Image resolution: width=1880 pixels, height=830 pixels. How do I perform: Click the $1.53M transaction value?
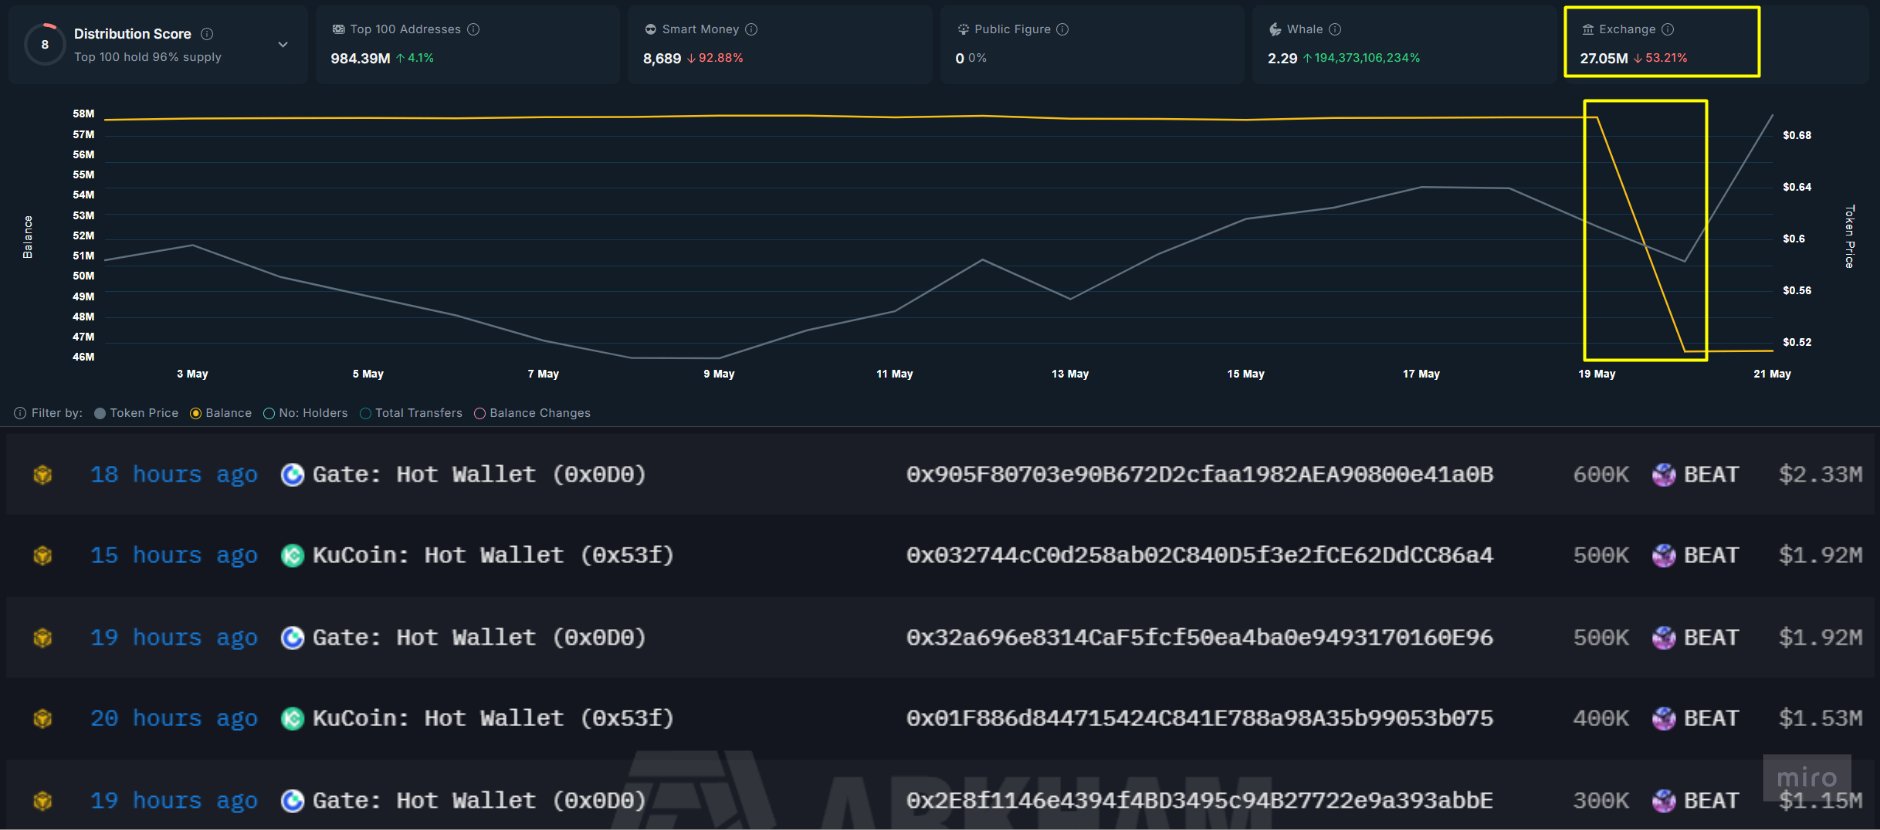1820,719
